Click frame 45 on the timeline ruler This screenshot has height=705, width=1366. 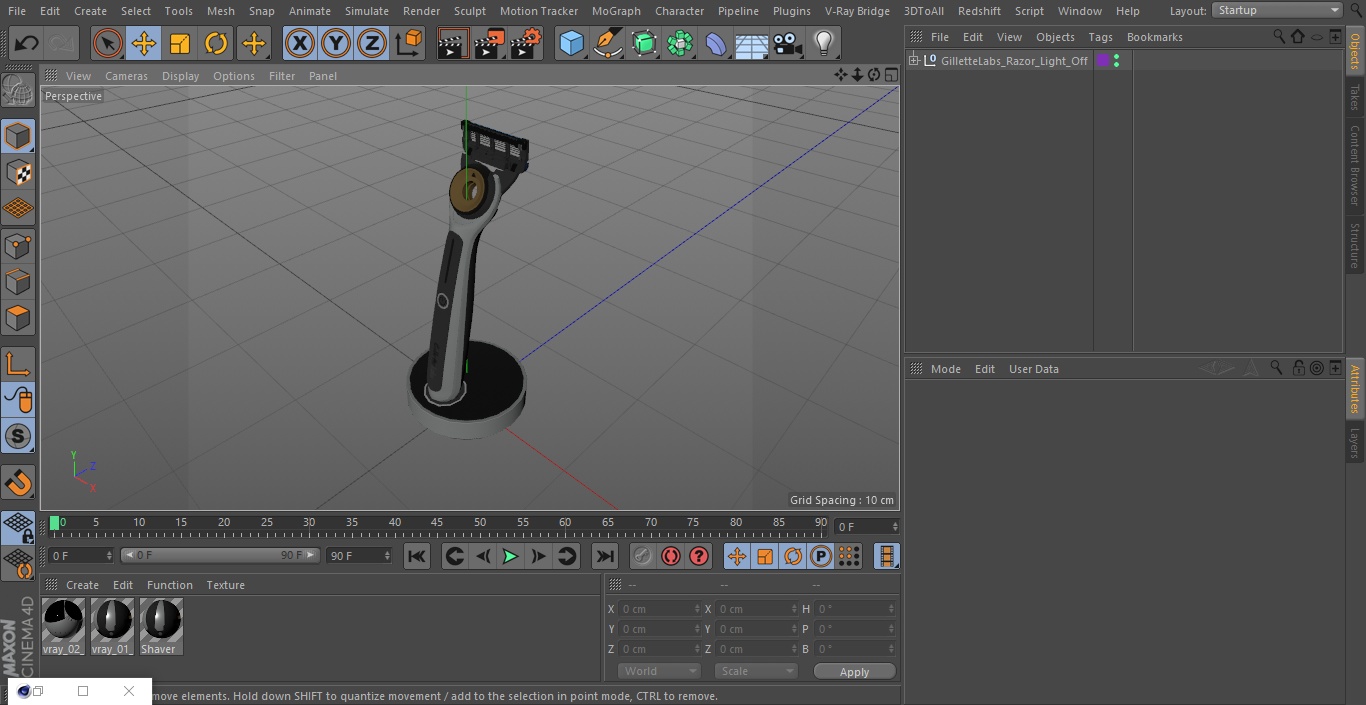point(437,523)
